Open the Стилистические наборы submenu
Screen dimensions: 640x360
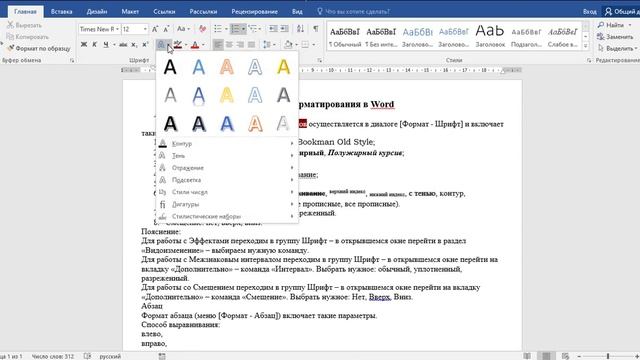227,216
